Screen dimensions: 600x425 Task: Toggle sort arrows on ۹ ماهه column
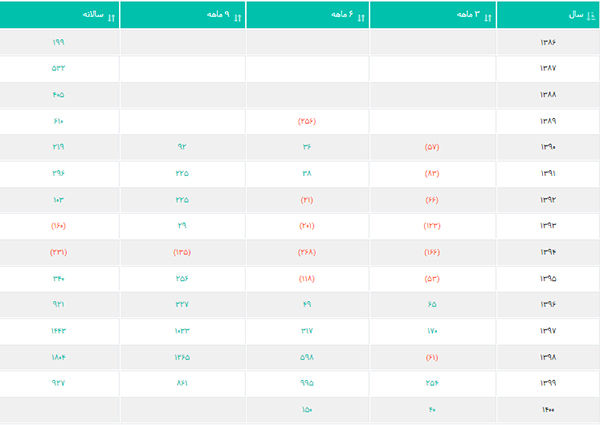point(235,16)
